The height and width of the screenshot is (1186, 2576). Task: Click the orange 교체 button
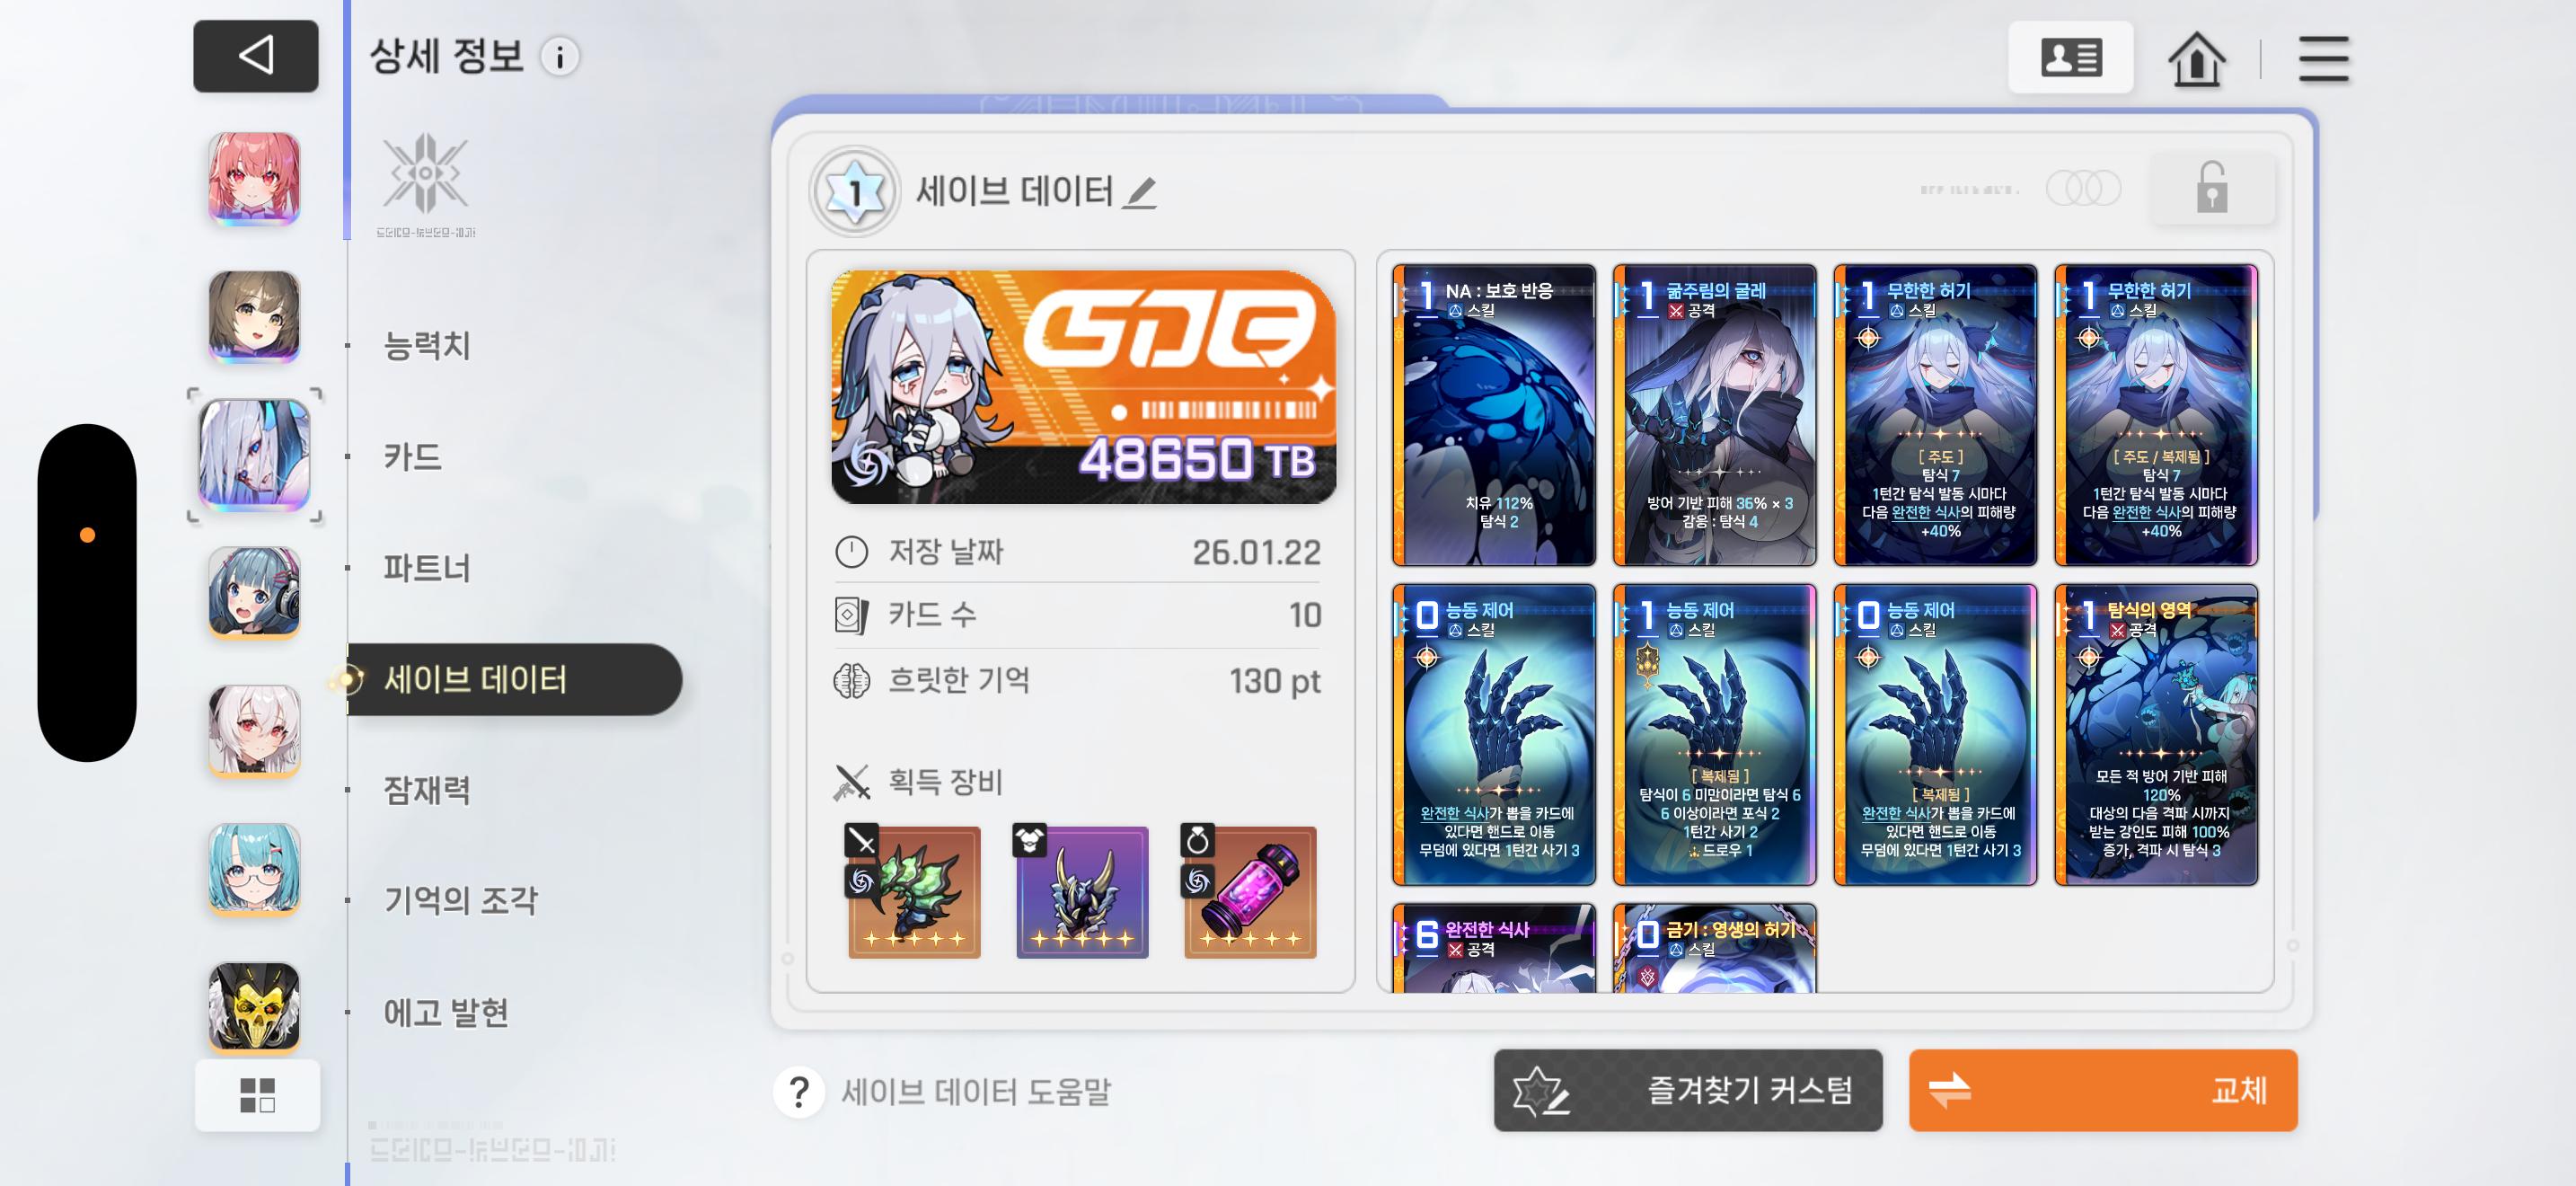click(2102, 1090)
